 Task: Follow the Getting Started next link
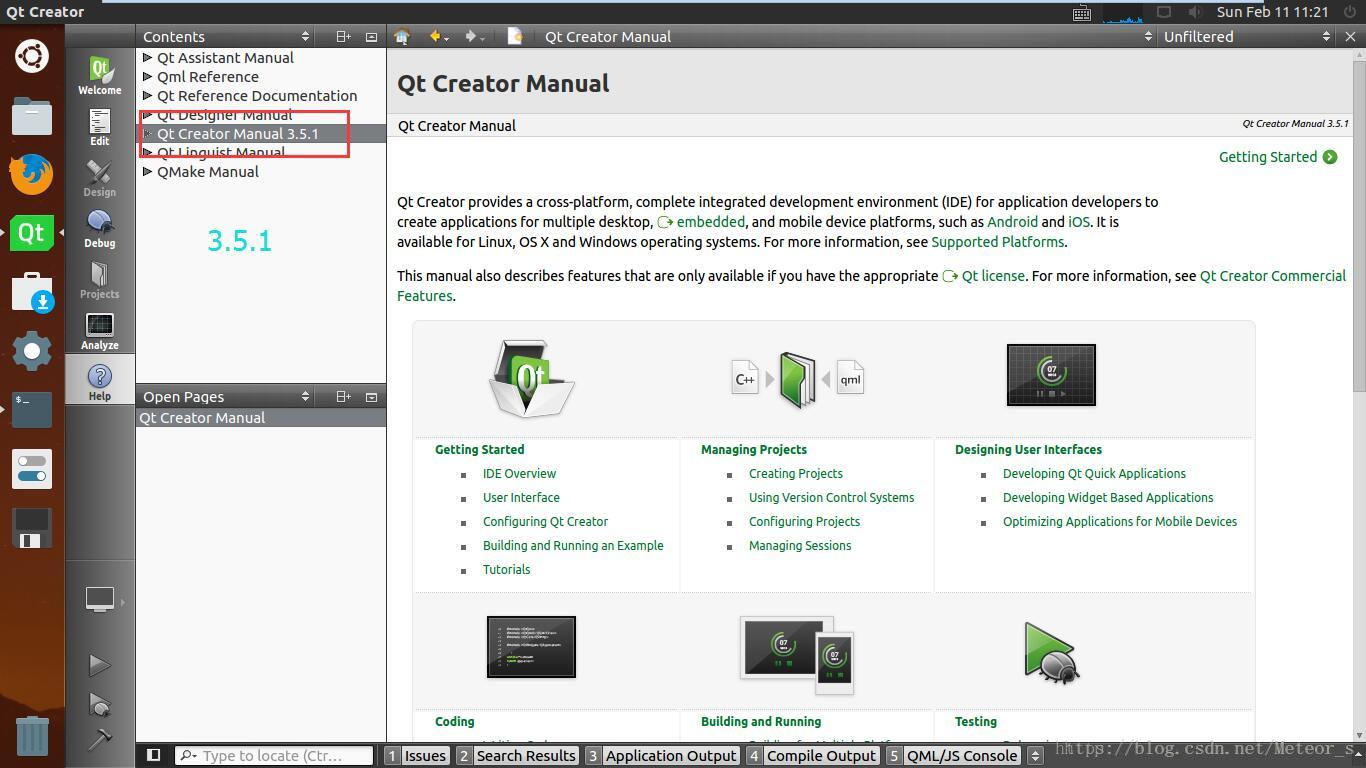(1277, 156)
